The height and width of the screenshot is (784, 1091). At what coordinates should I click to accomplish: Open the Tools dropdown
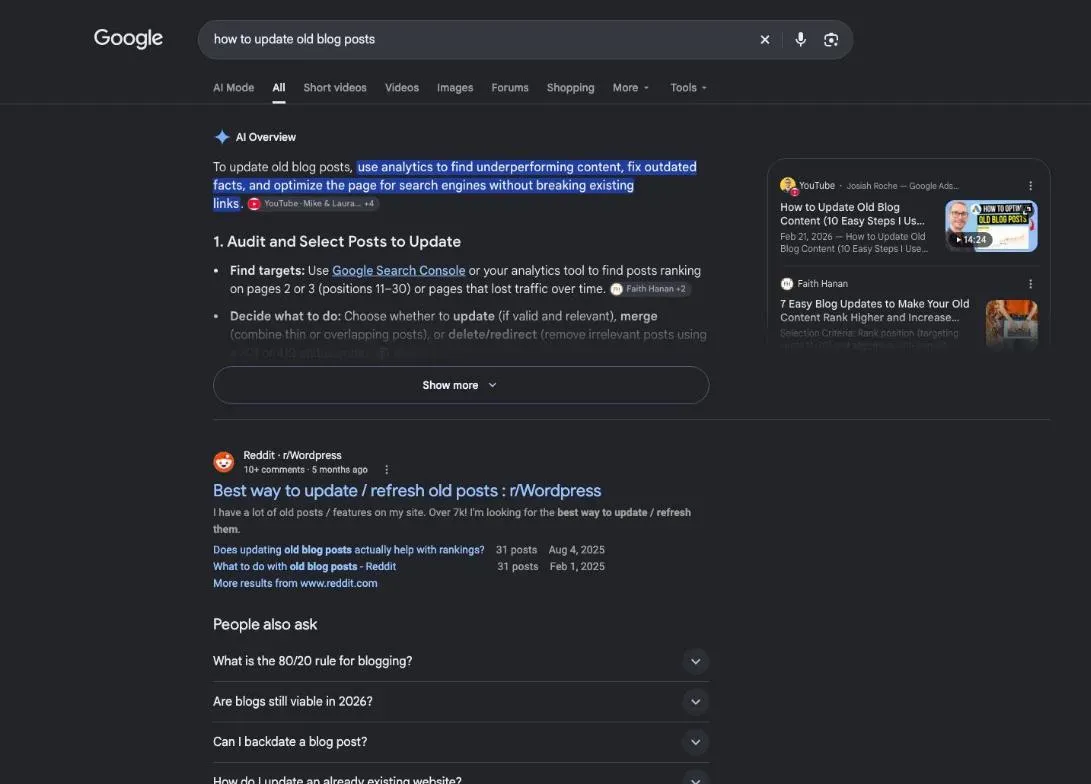(x=688, y=88)
